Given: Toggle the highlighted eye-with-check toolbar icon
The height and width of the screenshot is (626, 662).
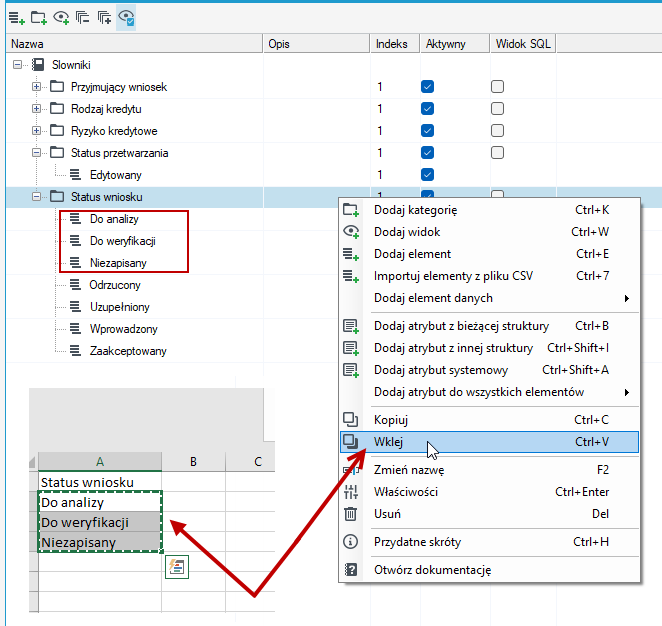Looking at the screenshot, I should pos(126,18).
